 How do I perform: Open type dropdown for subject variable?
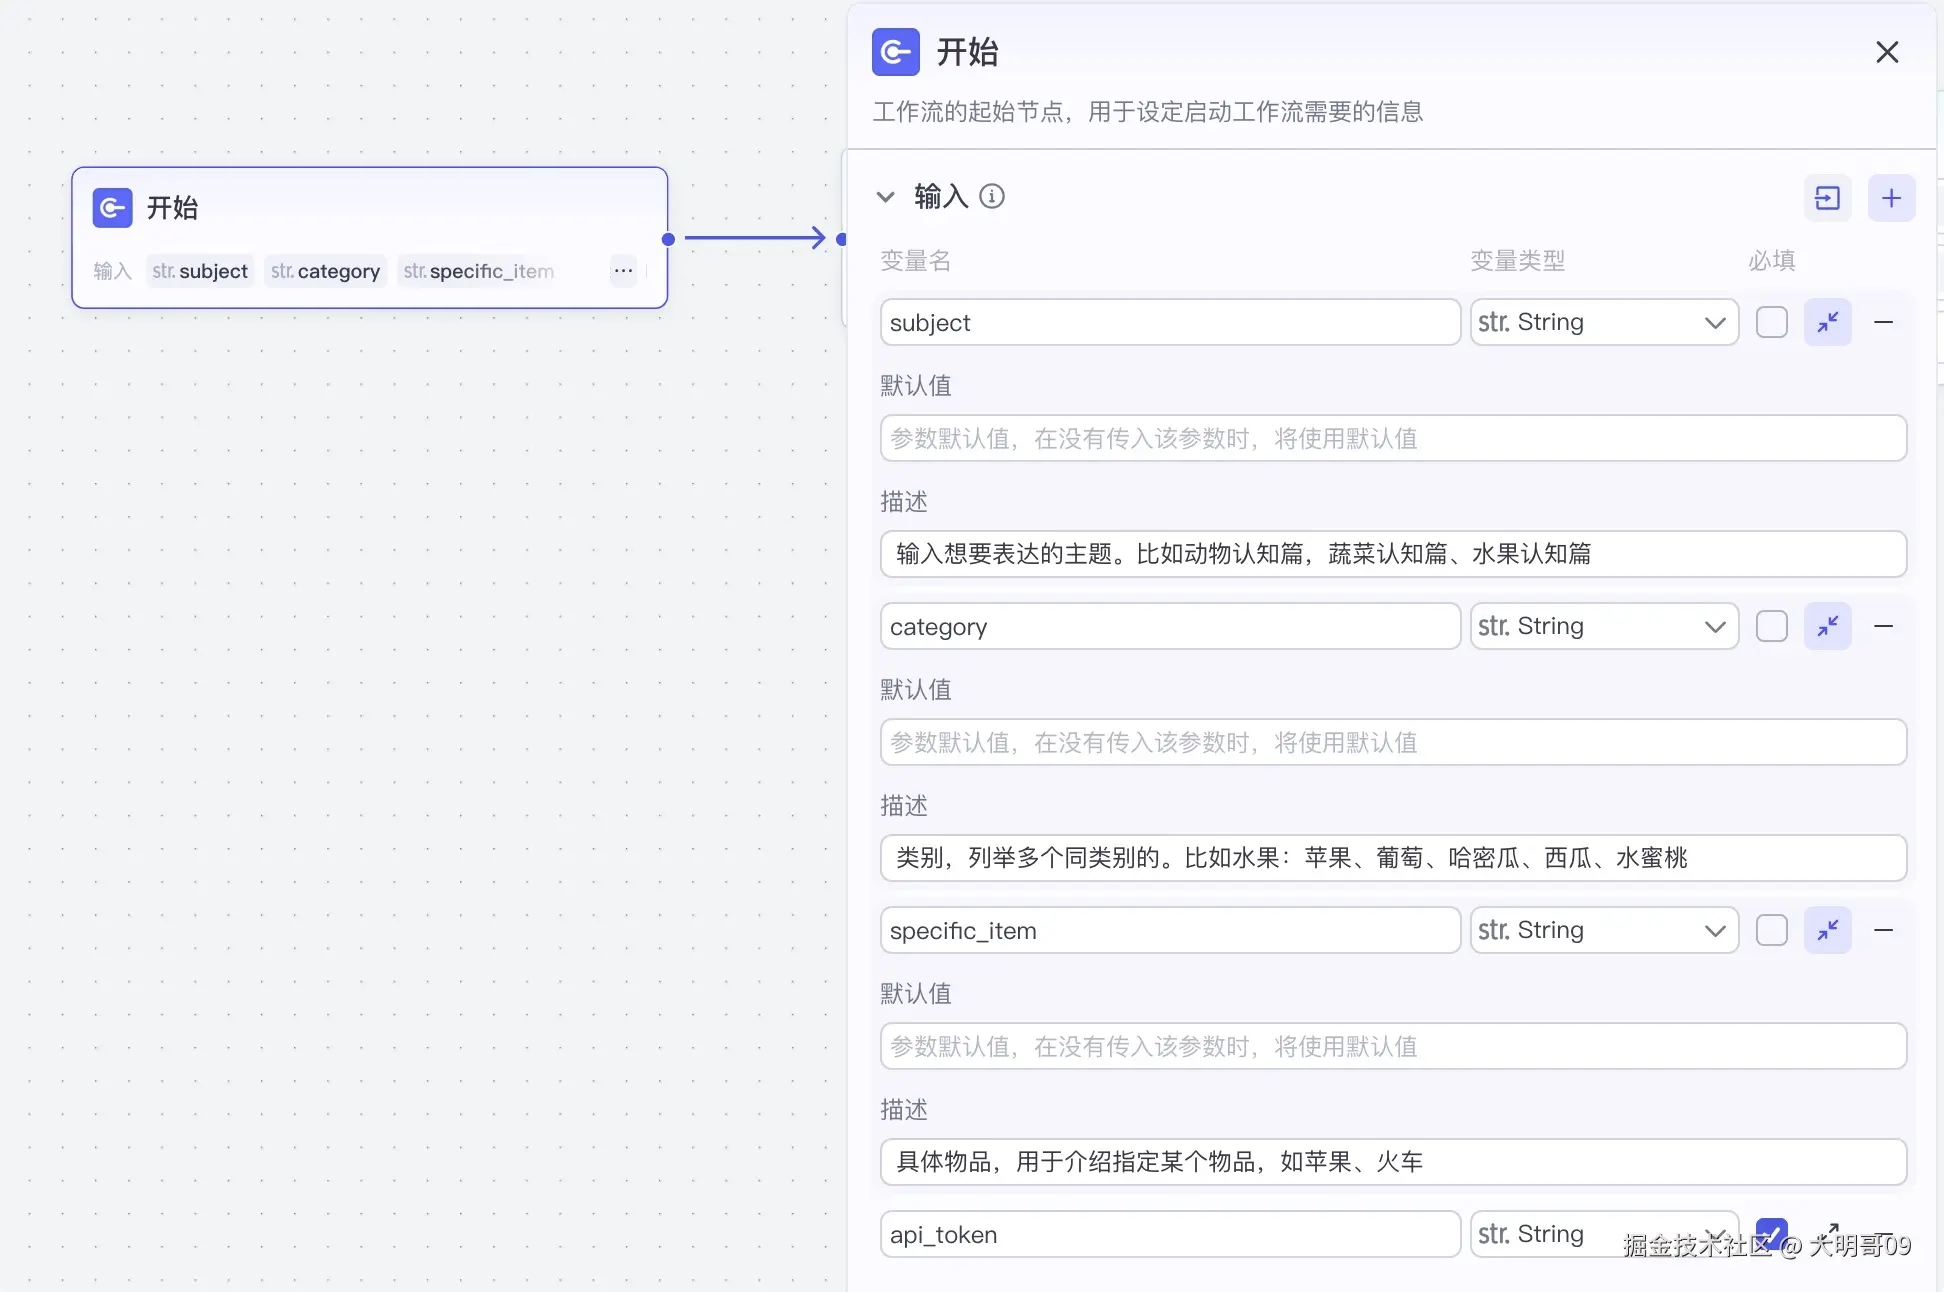1603,322
